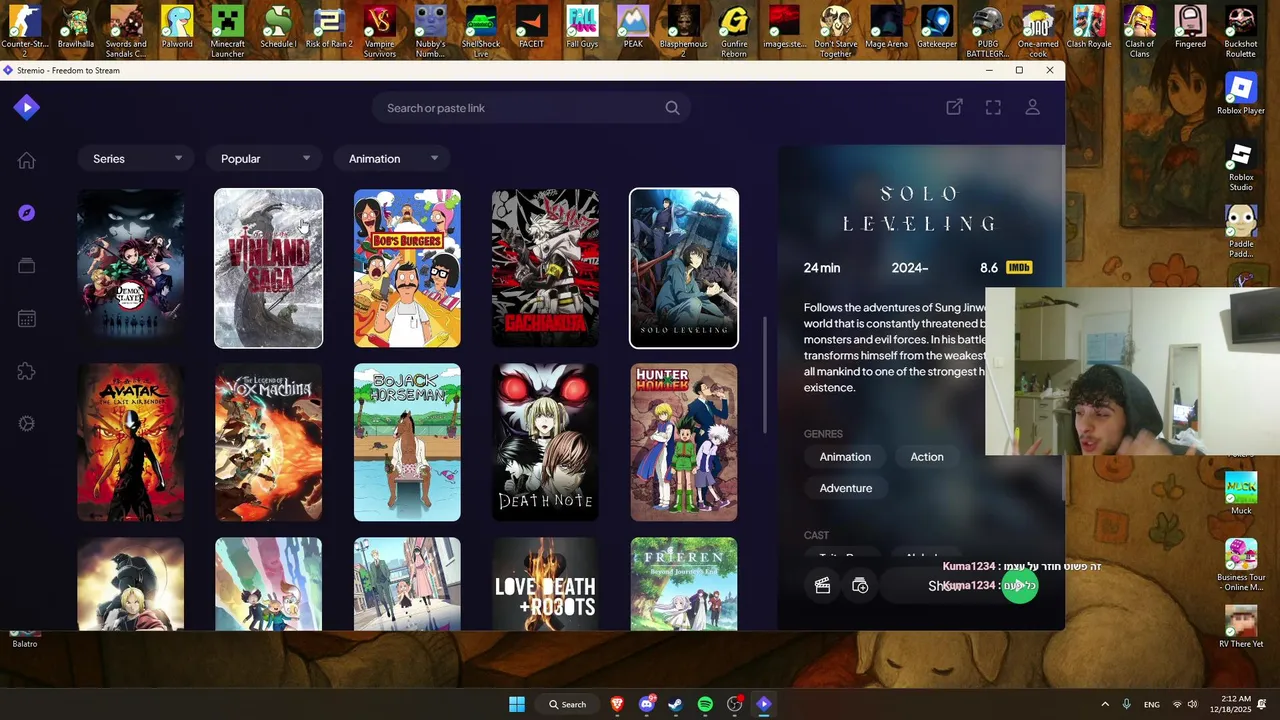Screen dimensions: 1280x720
Task: Click the Search or paste link field
Action: click(x=530, y=108)
